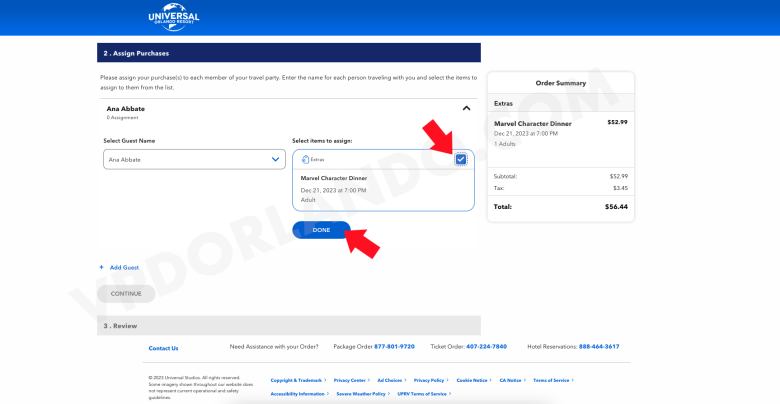Click 'Dec 21, 2023 at 7:00 PM' in item card
The image size is (780, 404).
click(333, 191)
